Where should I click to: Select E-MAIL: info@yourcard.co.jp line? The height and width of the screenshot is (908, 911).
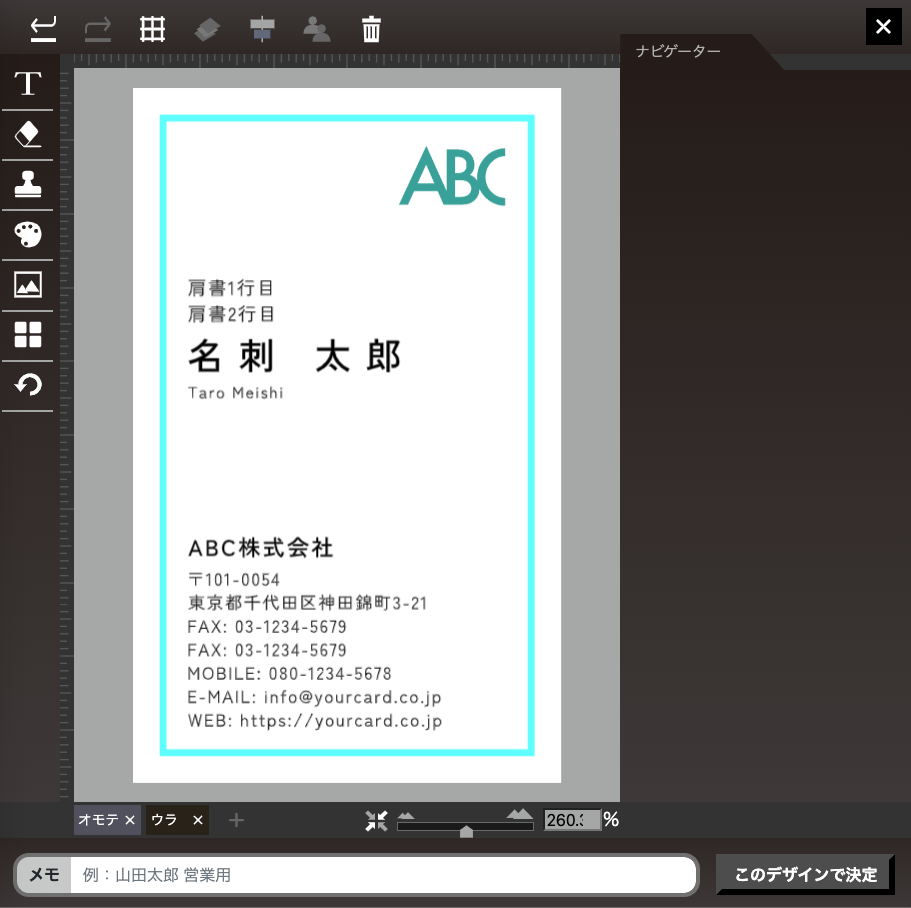pyautogui.click(x=314, y=697)
